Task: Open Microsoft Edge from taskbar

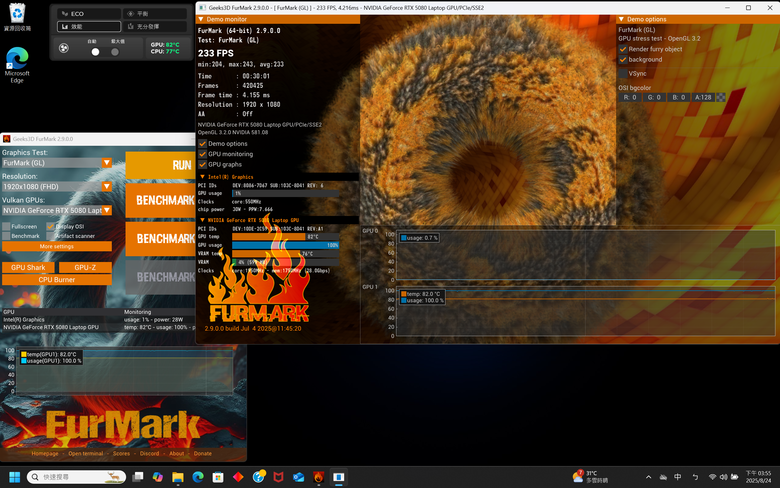Action: coord(198,477)
